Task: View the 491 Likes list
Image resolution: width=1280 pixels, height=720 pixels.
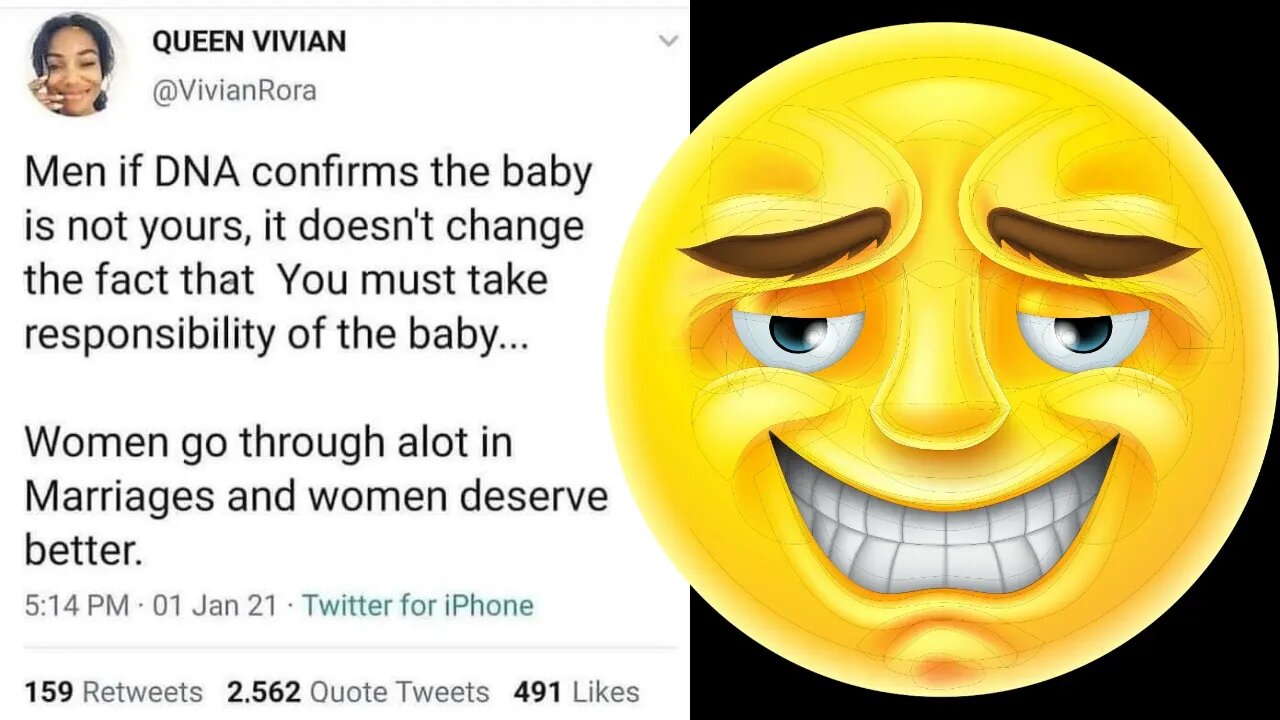Action: (576, 692)
